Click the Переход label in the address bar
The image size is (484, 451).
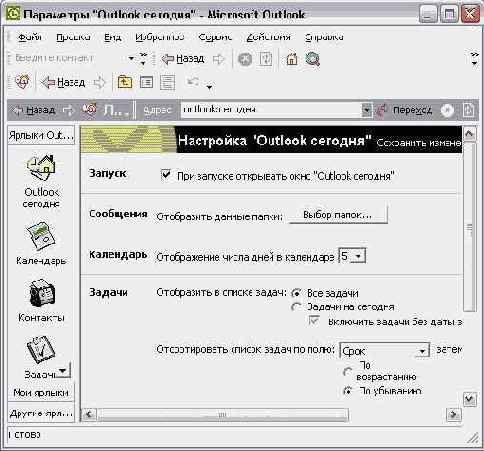click(x=412, y=110)
